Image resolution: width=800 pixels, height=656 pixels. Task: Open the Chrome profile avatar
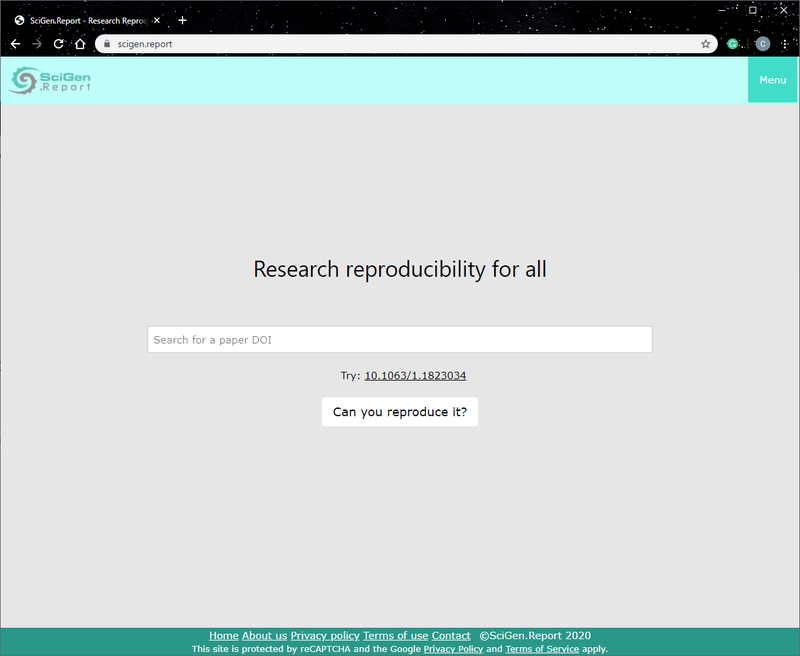[762, 44]
